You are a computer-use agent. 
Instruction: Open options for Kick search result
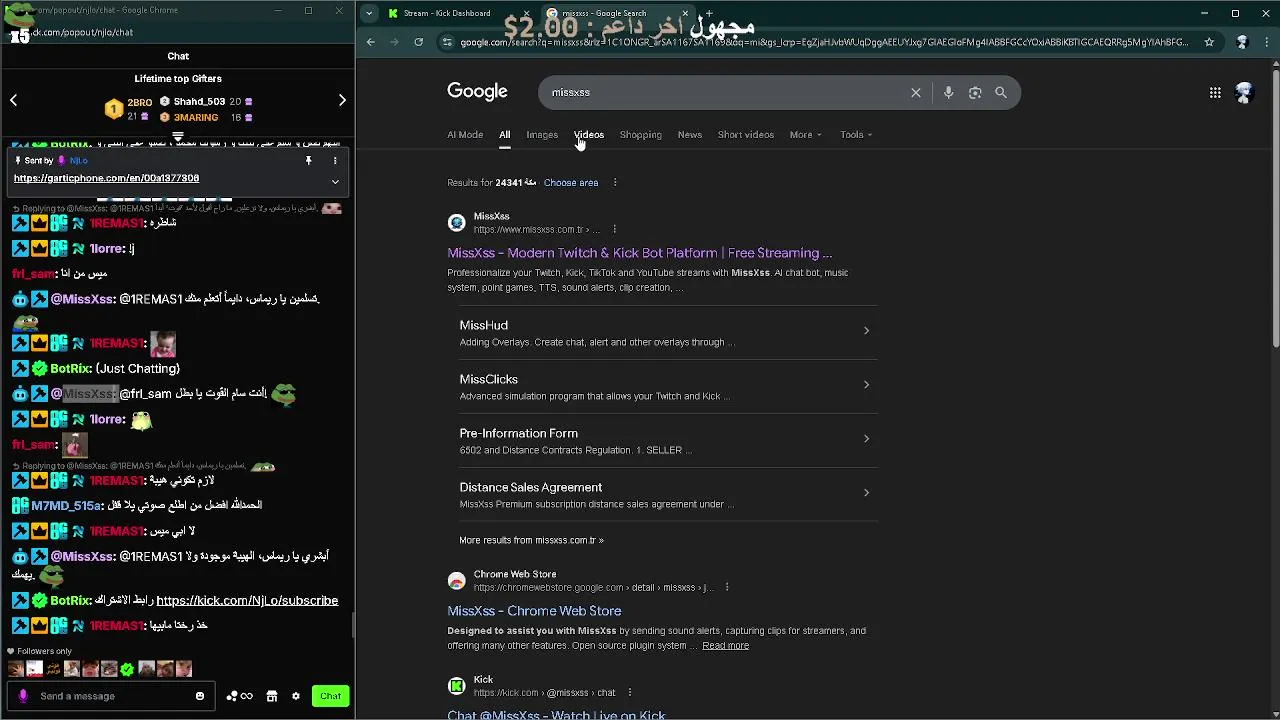pyautogui.click(x=629, y=692)
